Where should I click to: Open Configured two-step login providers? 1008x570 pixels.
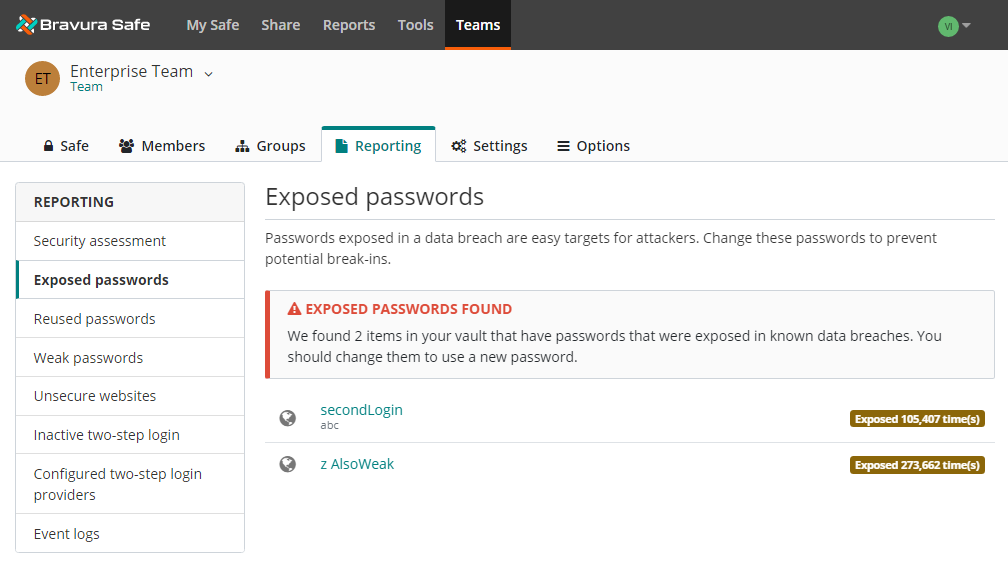(x=130, y=484)
